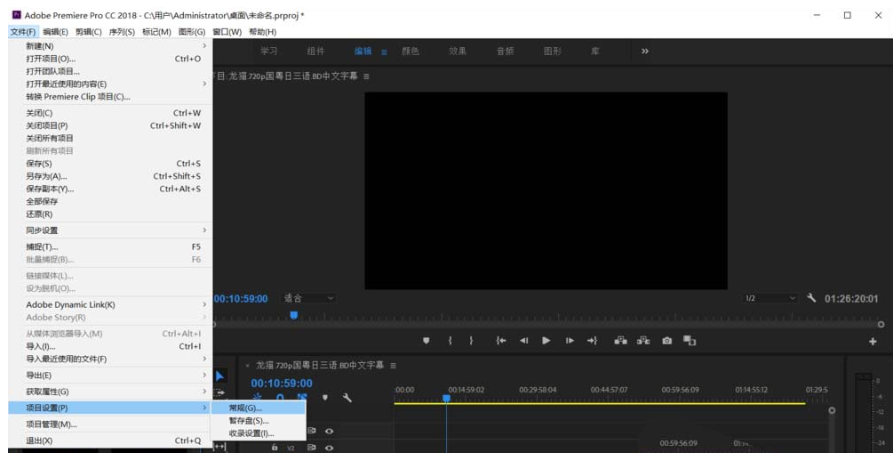Select the Selection arrow tool
The image size is (895, 455).
coord(221,377)
